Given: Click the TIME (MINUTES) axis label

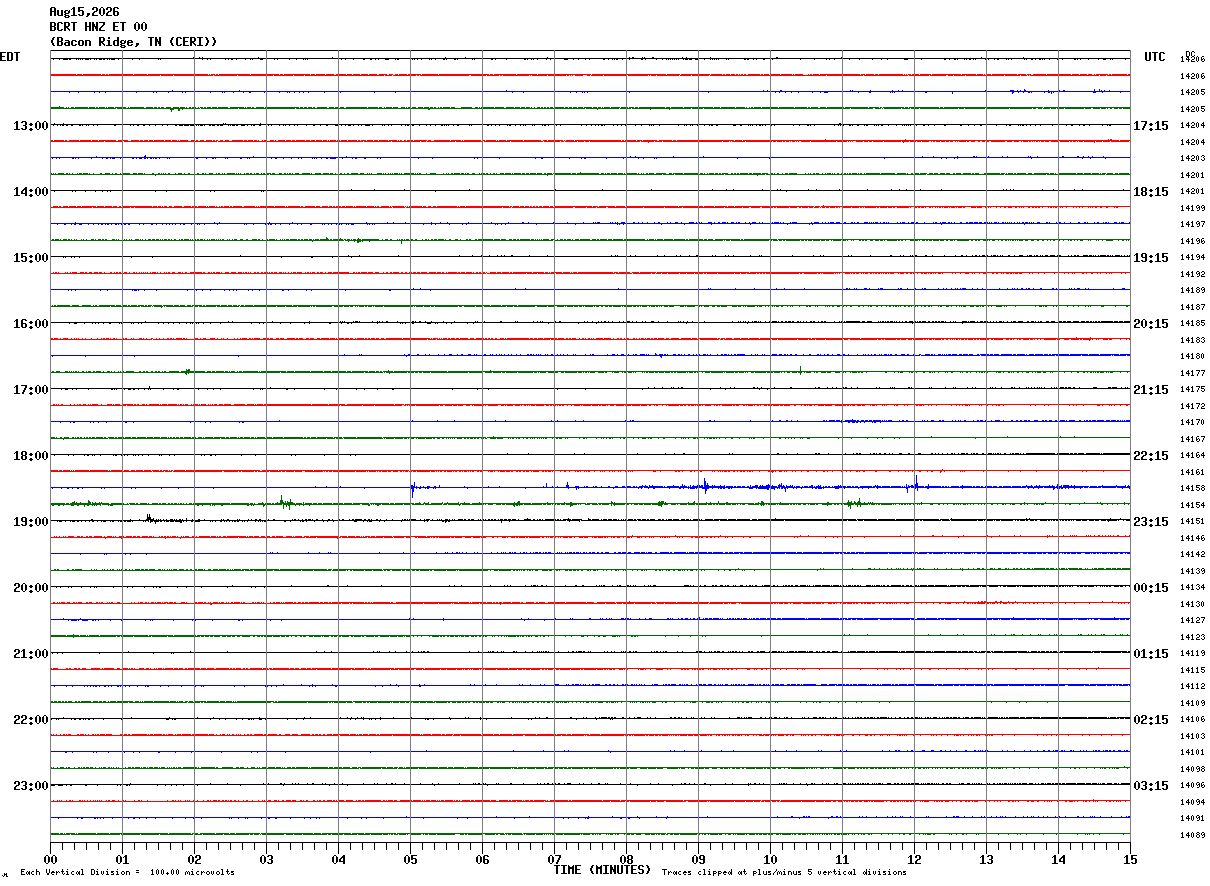Looking at the screenshot, I should coord(602,870).
